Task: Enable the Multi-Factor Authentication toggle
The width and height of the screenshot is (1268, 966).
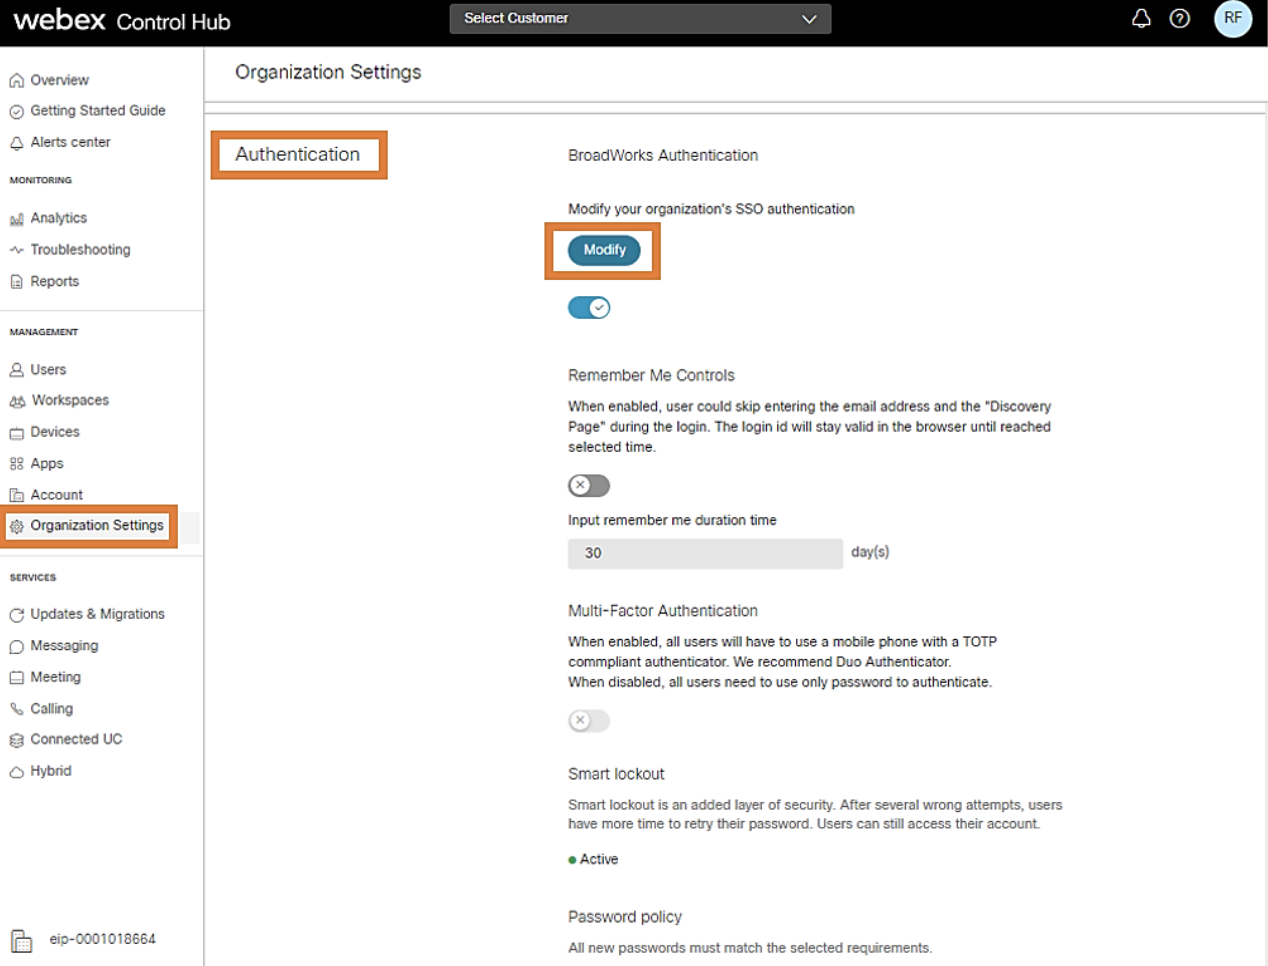Action: click(589, 721)
